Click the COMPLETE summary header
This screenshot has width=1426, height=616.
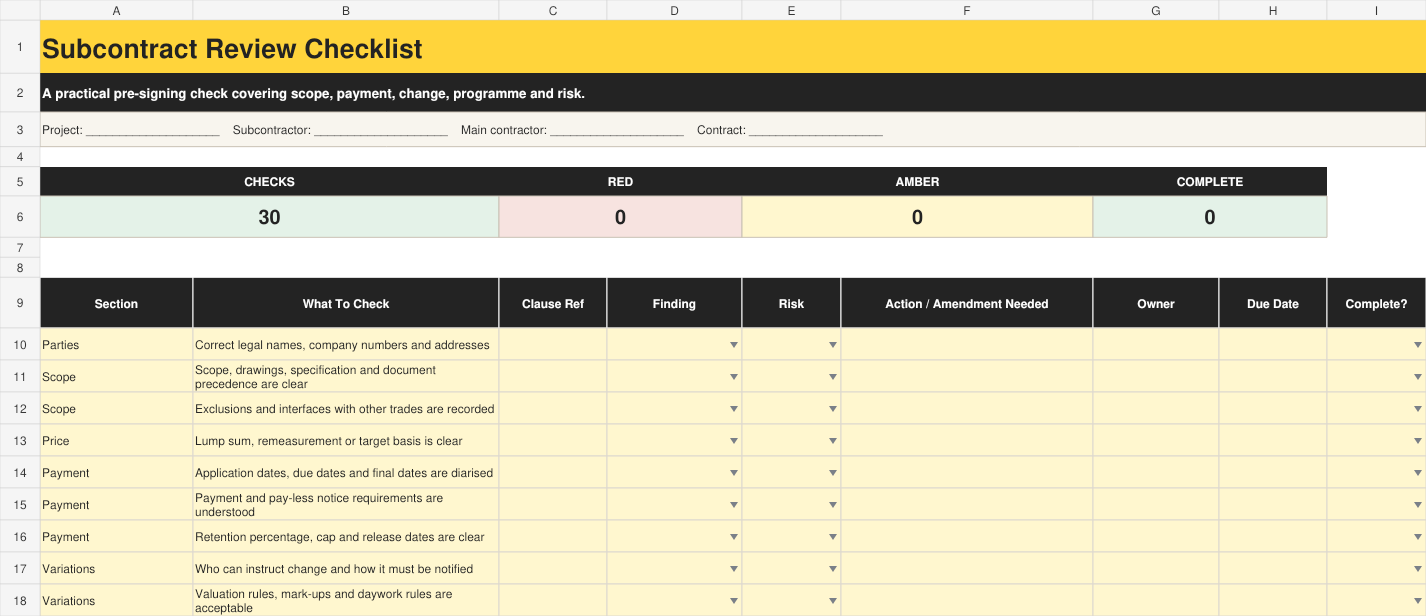(x=1210, y=182)
